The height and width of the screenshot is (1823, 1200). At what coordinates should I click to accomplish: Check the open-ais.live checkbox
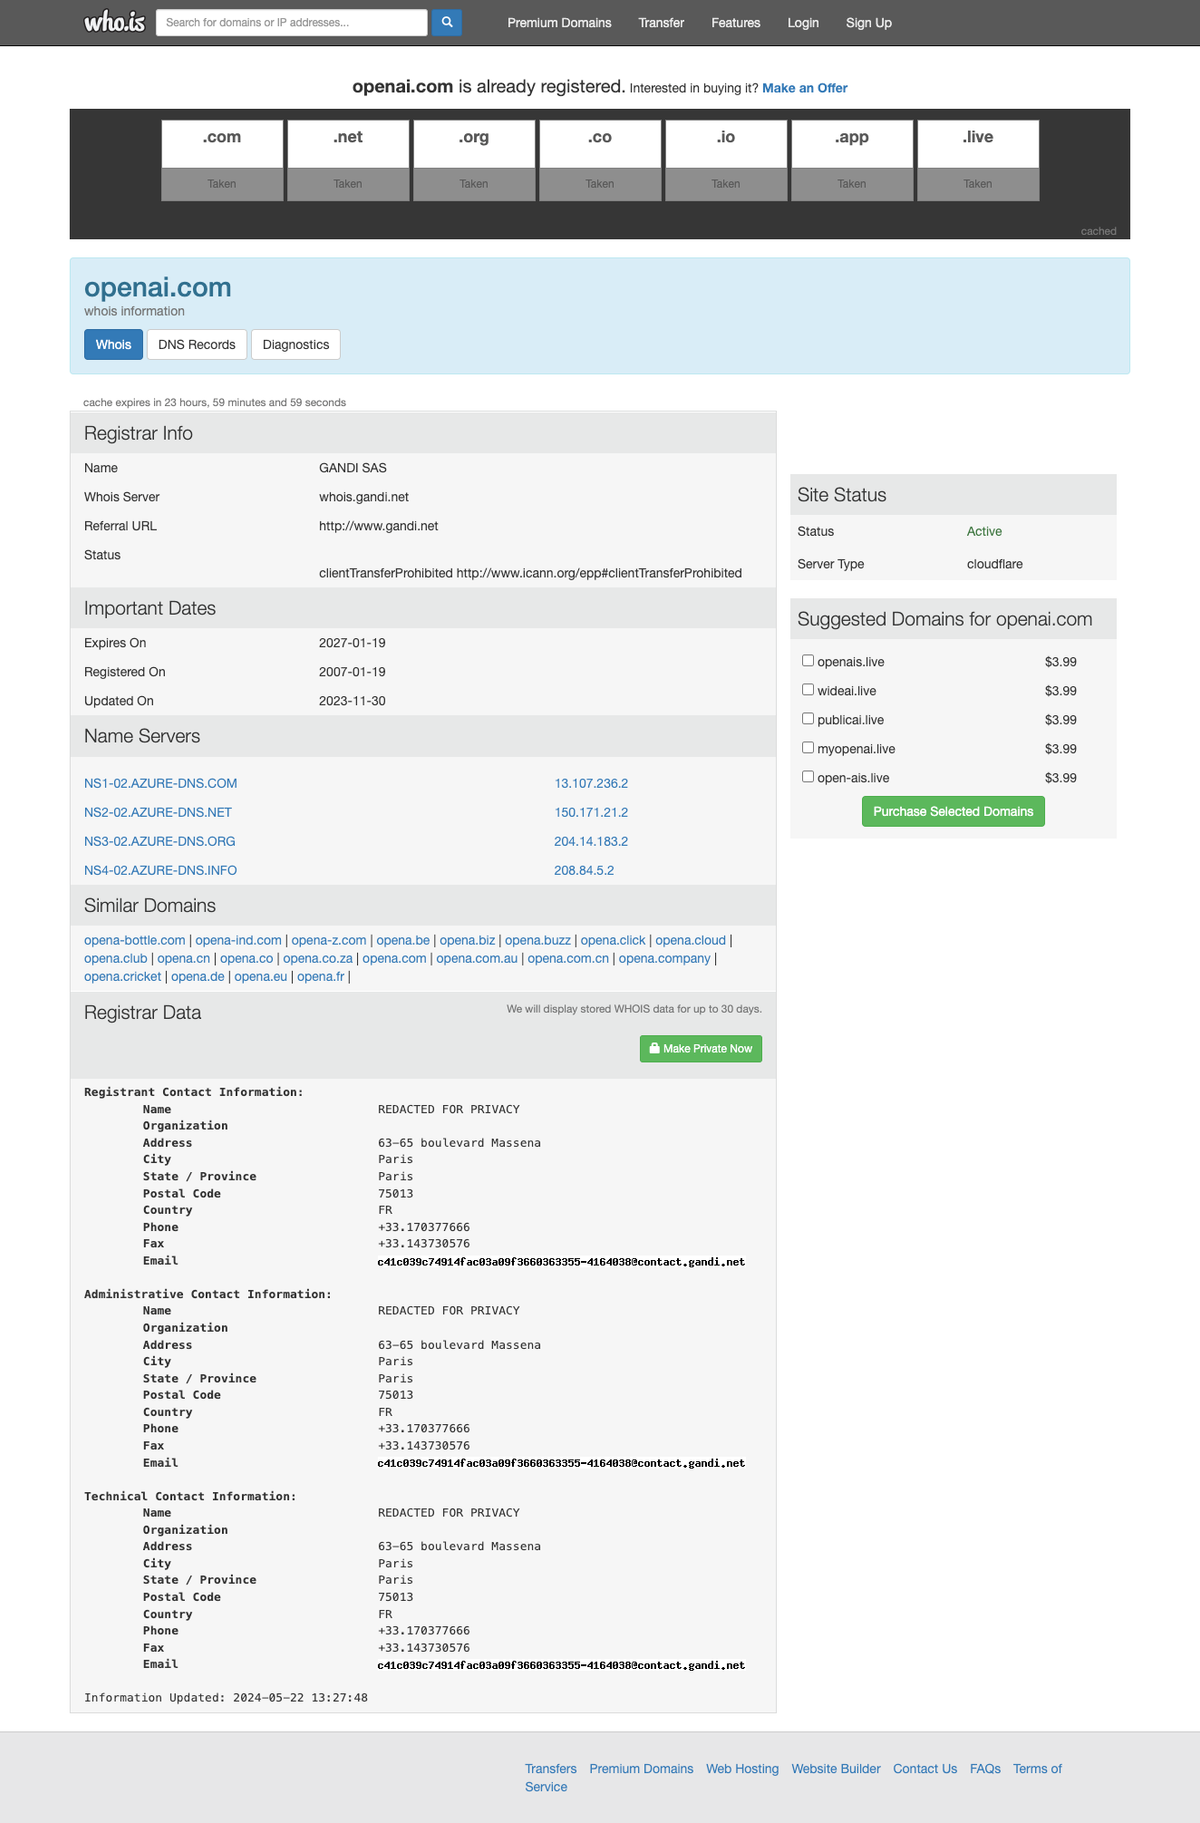[808, 777]
